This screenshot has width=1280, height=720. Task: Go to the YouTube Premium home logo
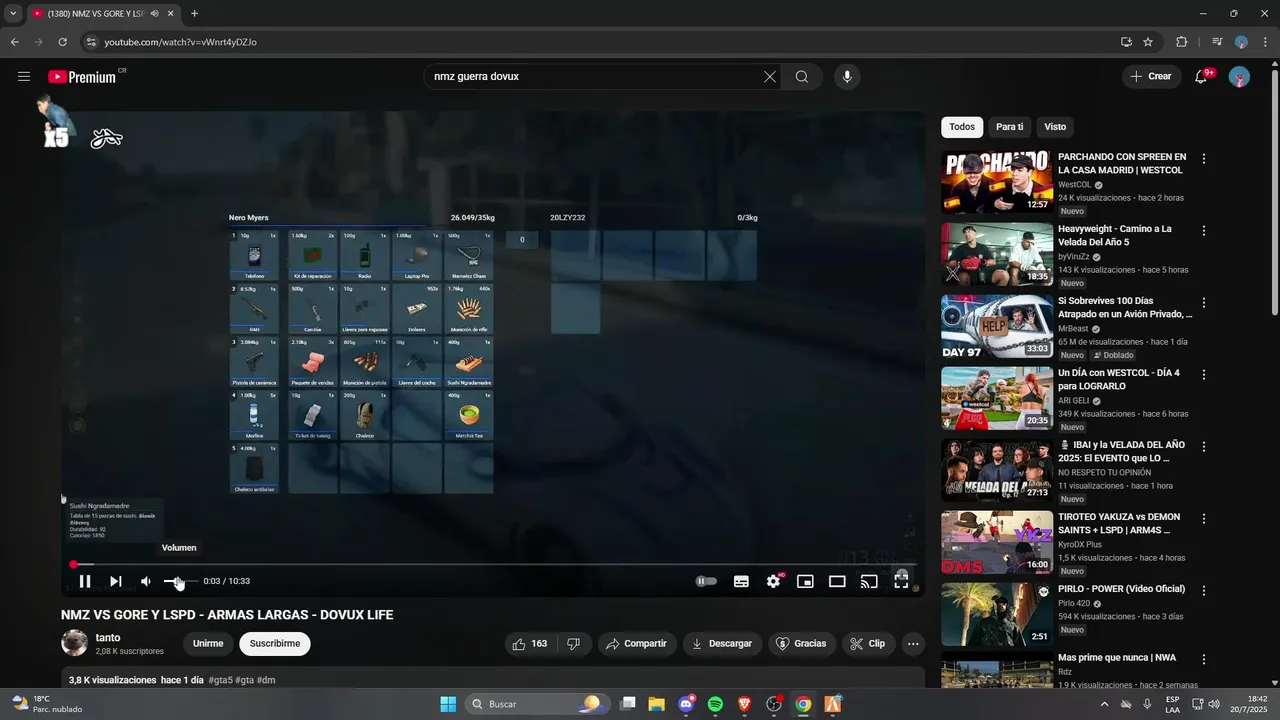tap(82, 76)
